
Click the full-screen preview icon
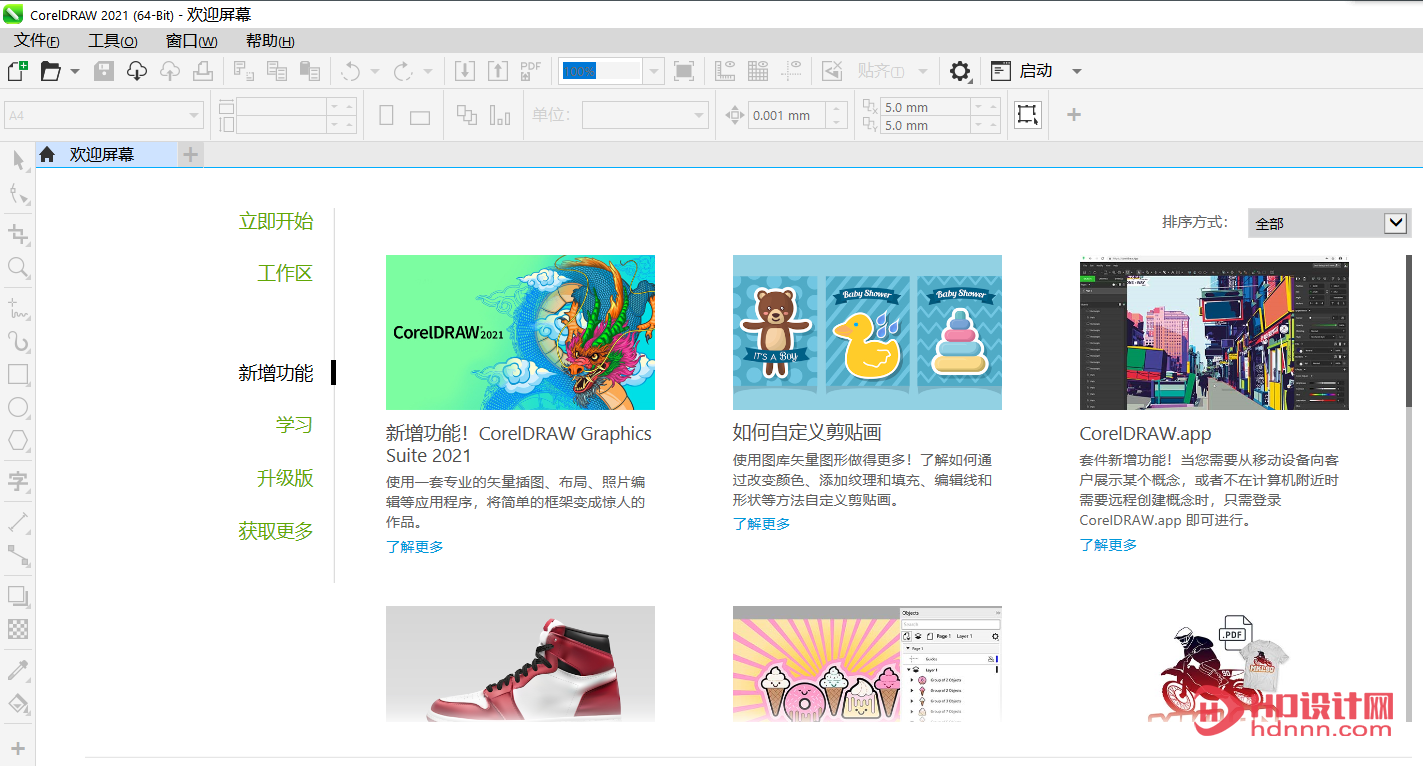tap(684, 71)
